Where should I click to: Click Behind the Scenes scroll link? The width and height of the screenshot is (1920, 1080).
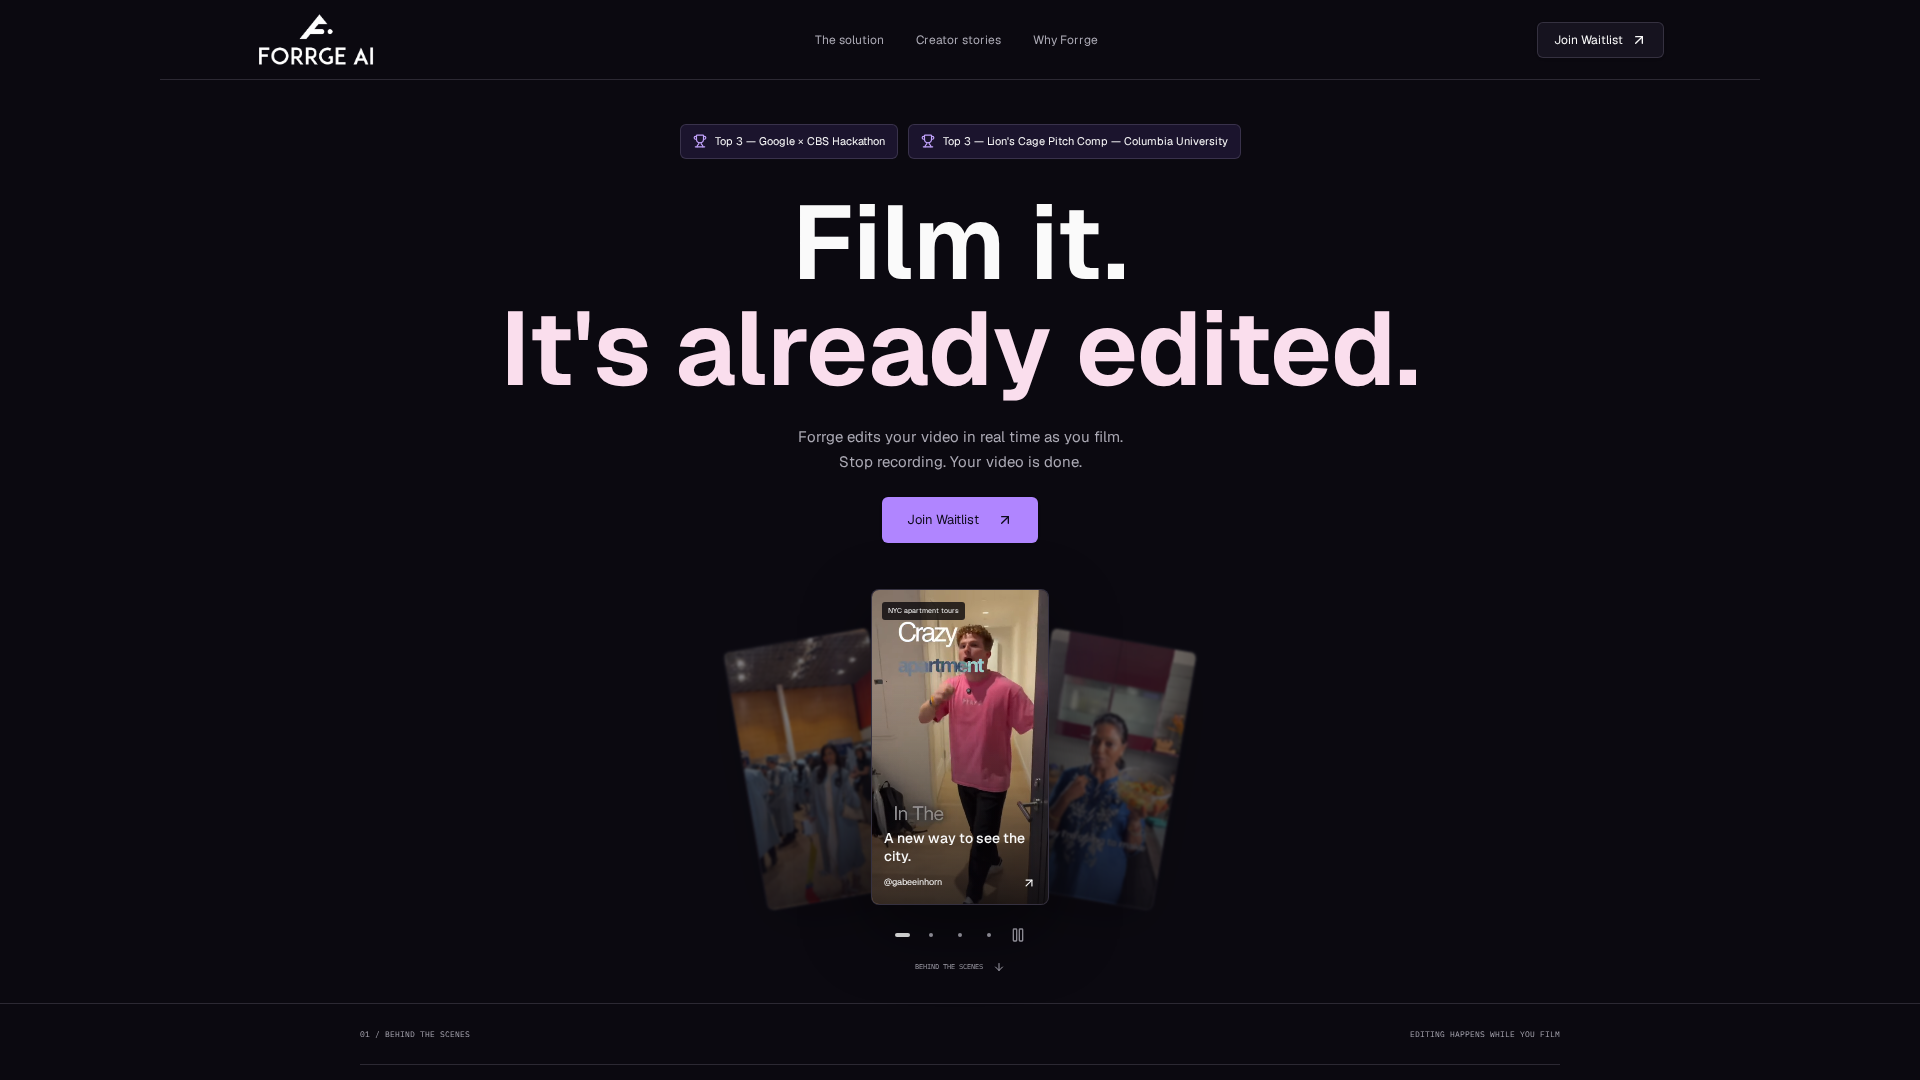[959, 967]
